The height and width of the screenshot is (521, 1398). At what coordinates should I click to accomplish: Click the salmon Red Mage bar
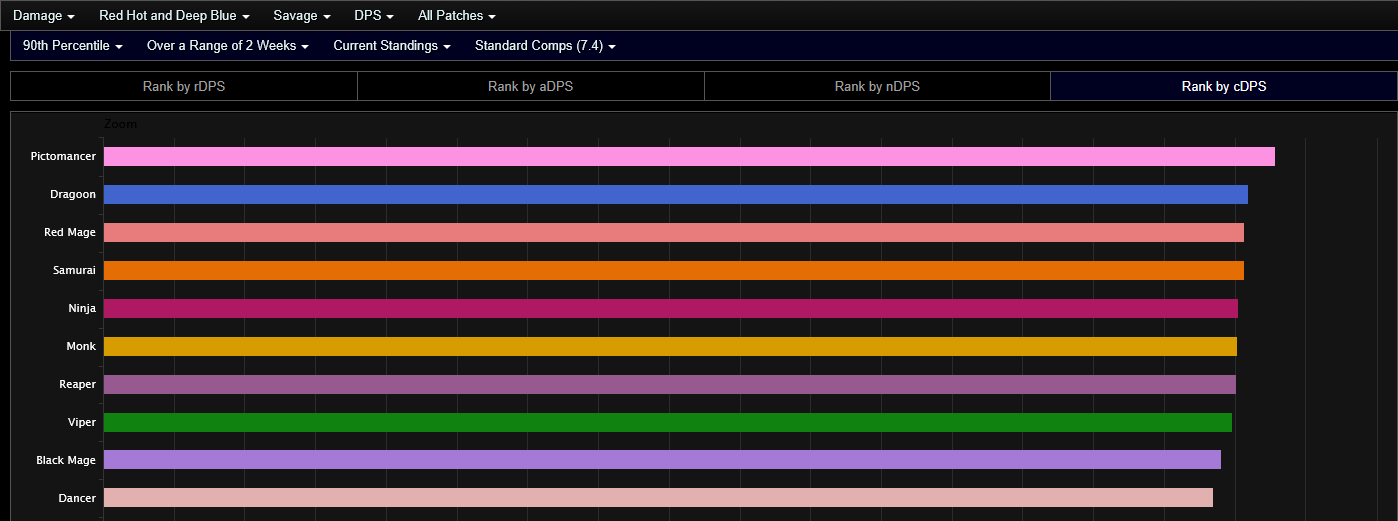[x=674, y=232]
